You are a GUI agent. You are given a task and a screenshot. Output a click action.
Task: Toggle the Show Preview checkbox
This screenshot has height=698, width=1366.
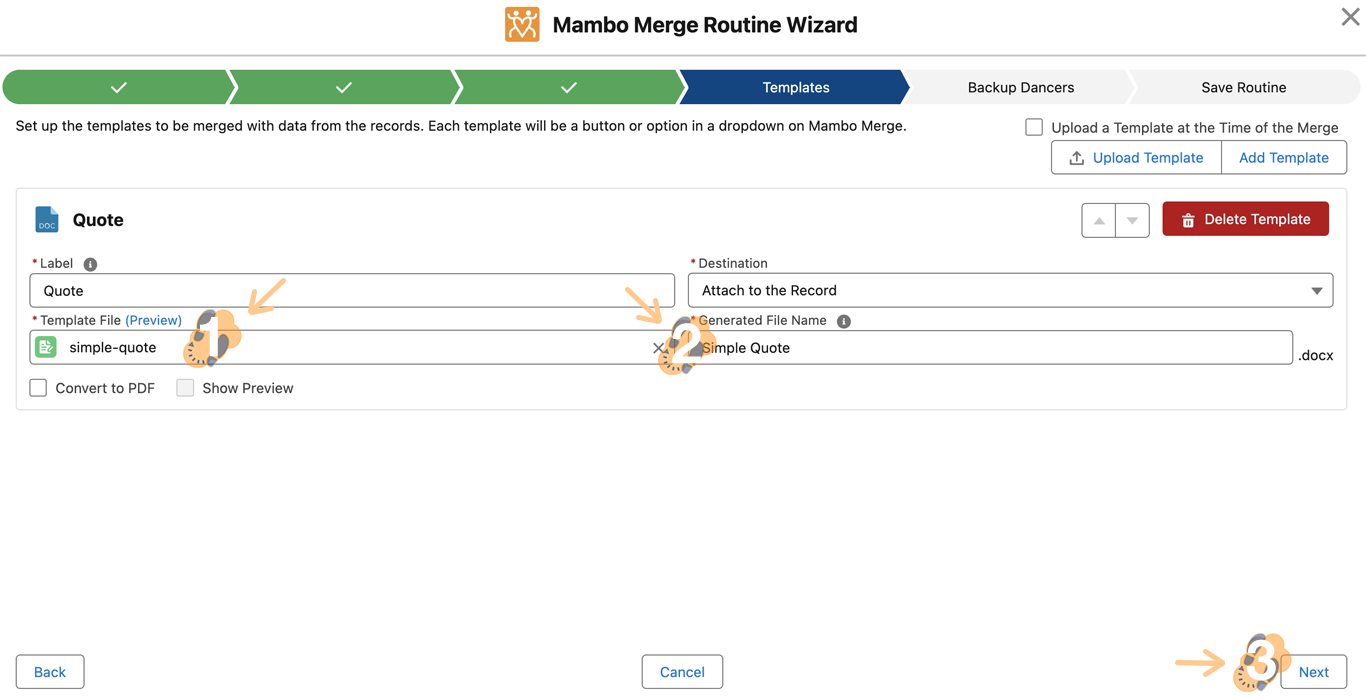point(185,388)
